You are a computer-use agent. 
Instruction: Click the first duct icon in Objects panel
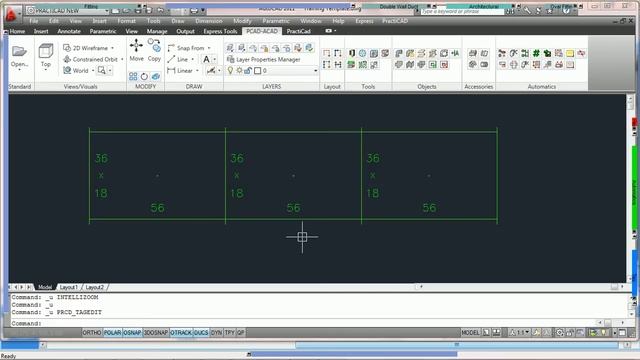pos(399,53)
